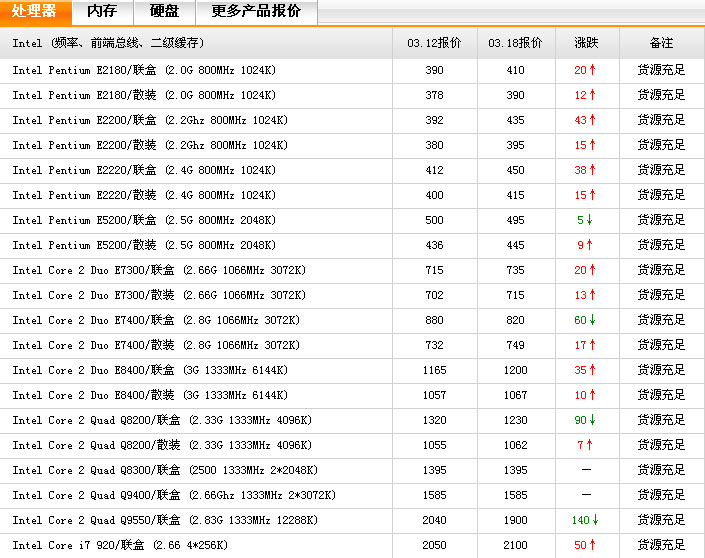The image size is (705, 558).
Task: Click the 03.18 price 1900 for Q9550
Action: (515, 521)
